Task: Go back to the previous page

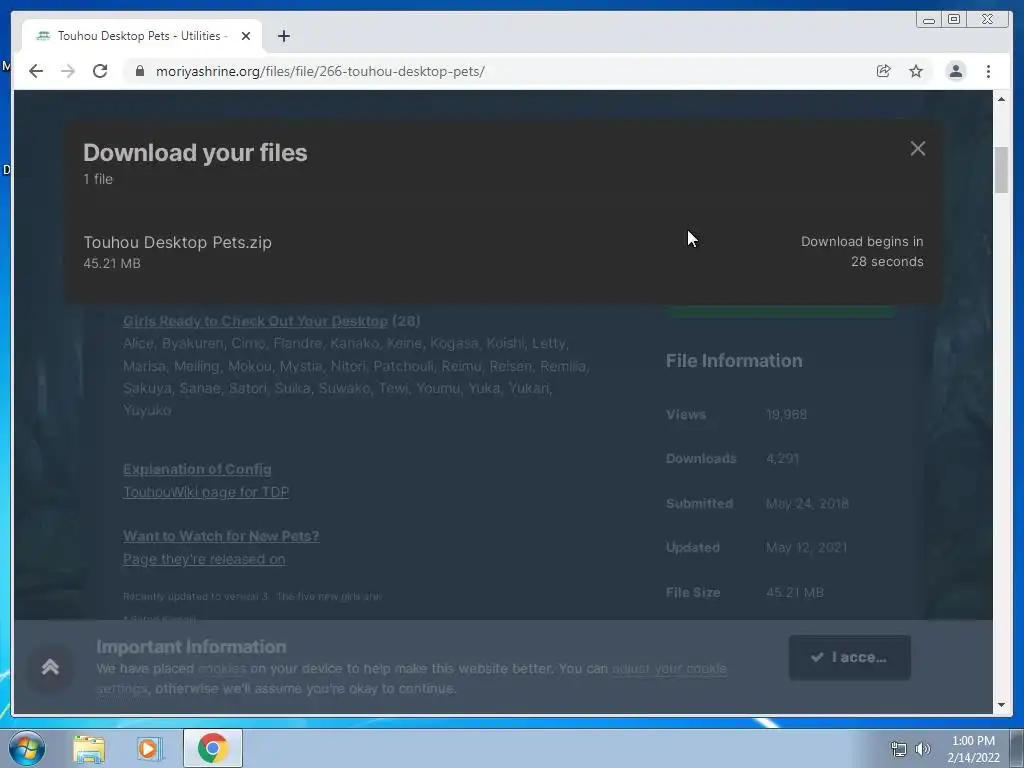Action: coord(36,71)
